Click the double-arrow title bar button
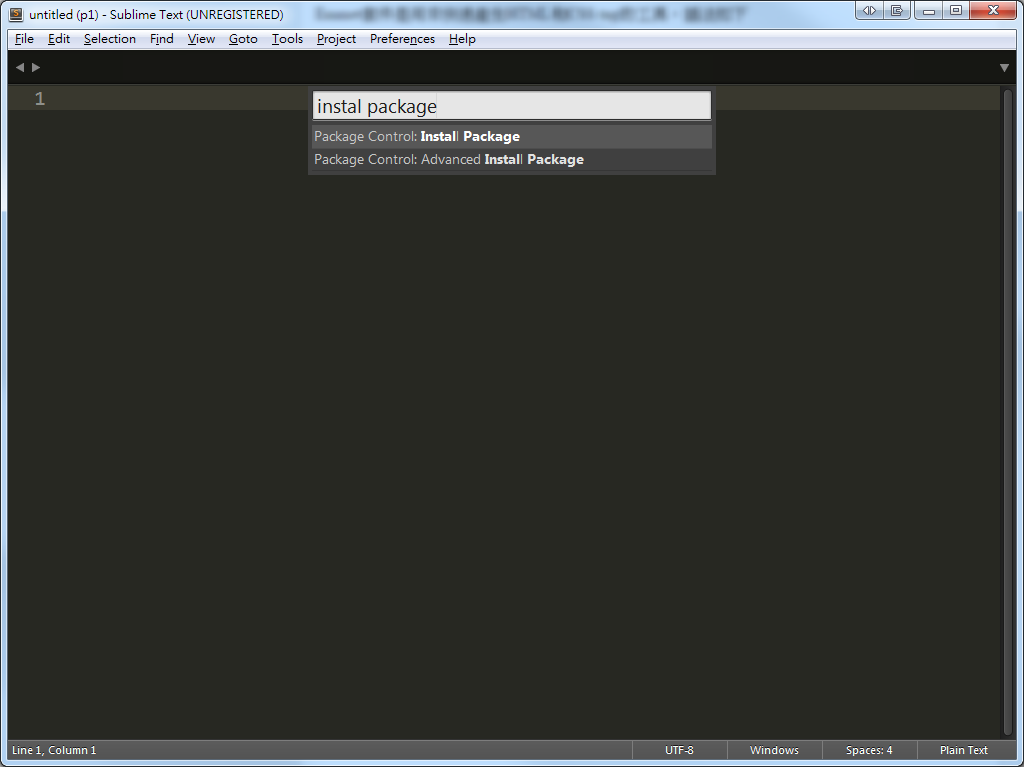The image size is (1024, 767). click(869, 10)
